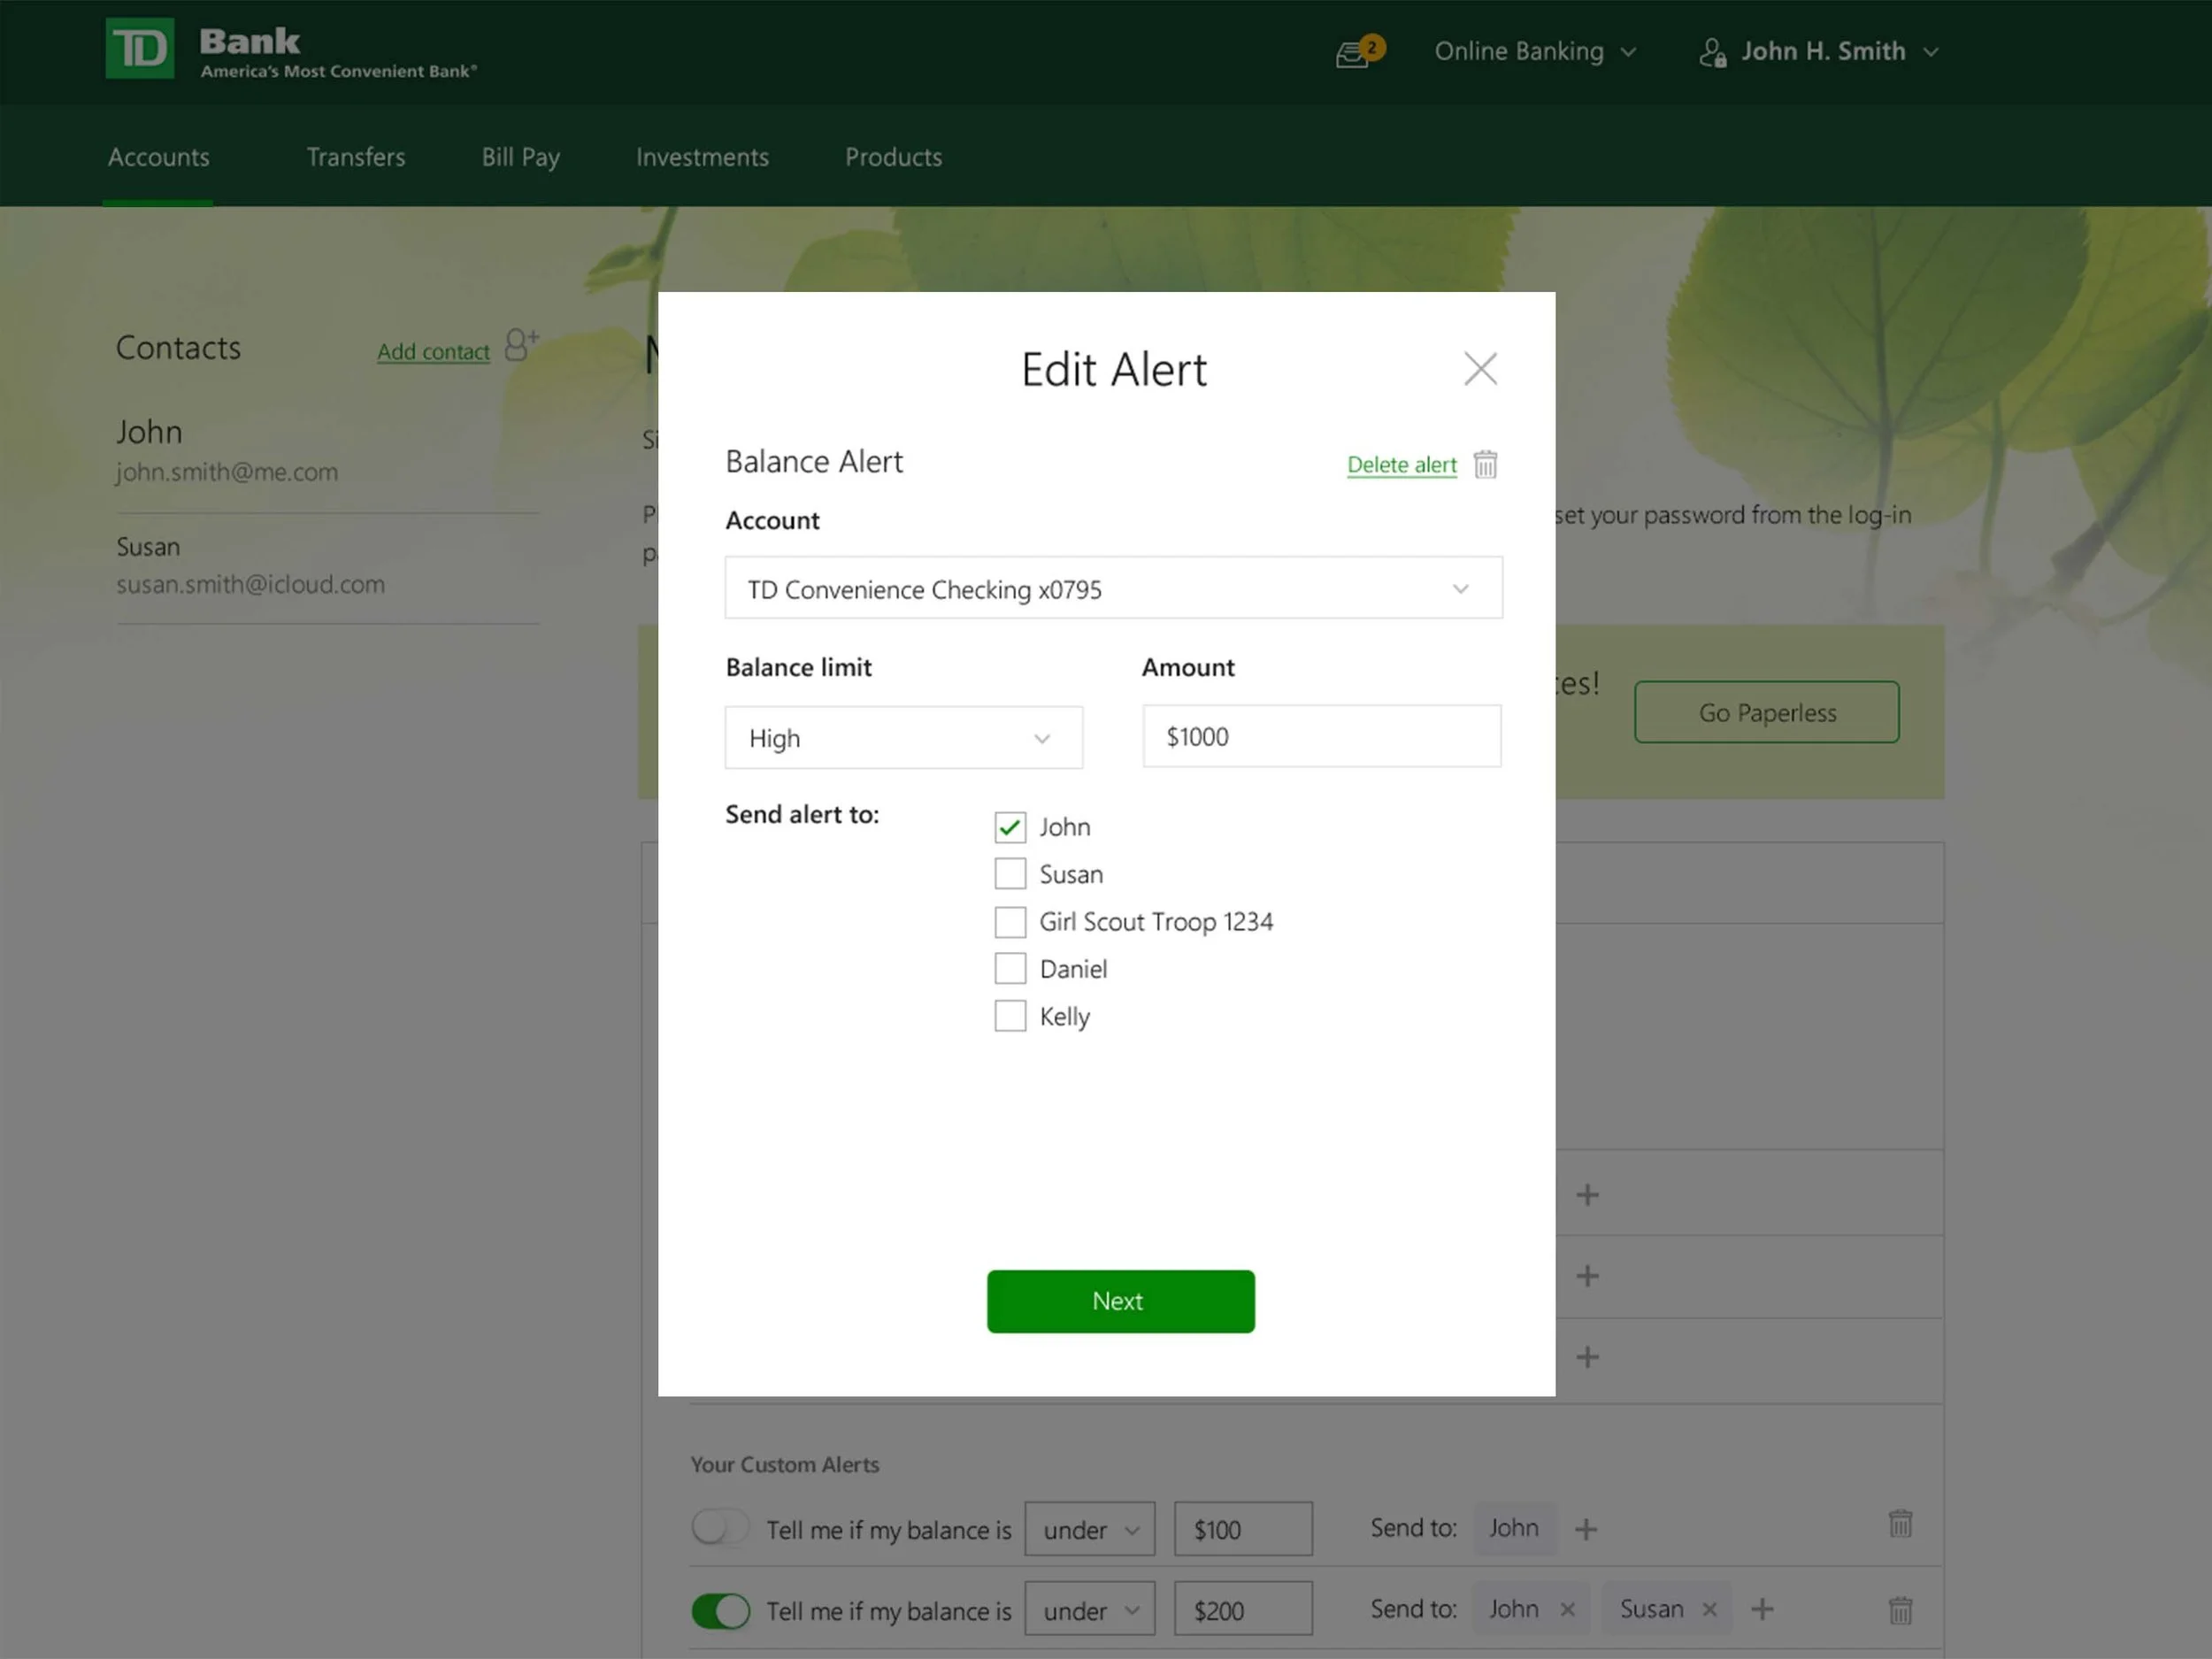Viewport: 2212px width, 1659px height.
Task: Click the trash icon on the $100 alert row
Action: tap(1900, 1524)
